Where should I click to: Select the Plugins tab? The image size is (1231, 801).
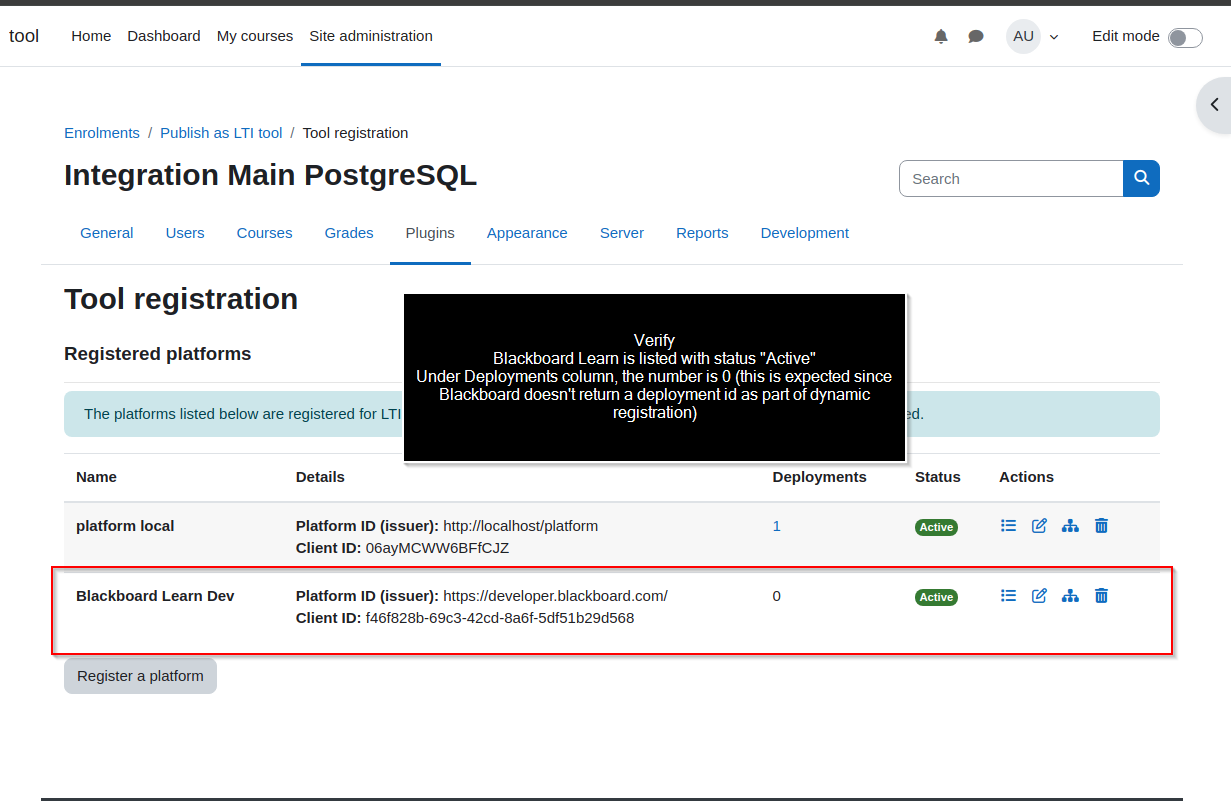(x=430, y=233)
